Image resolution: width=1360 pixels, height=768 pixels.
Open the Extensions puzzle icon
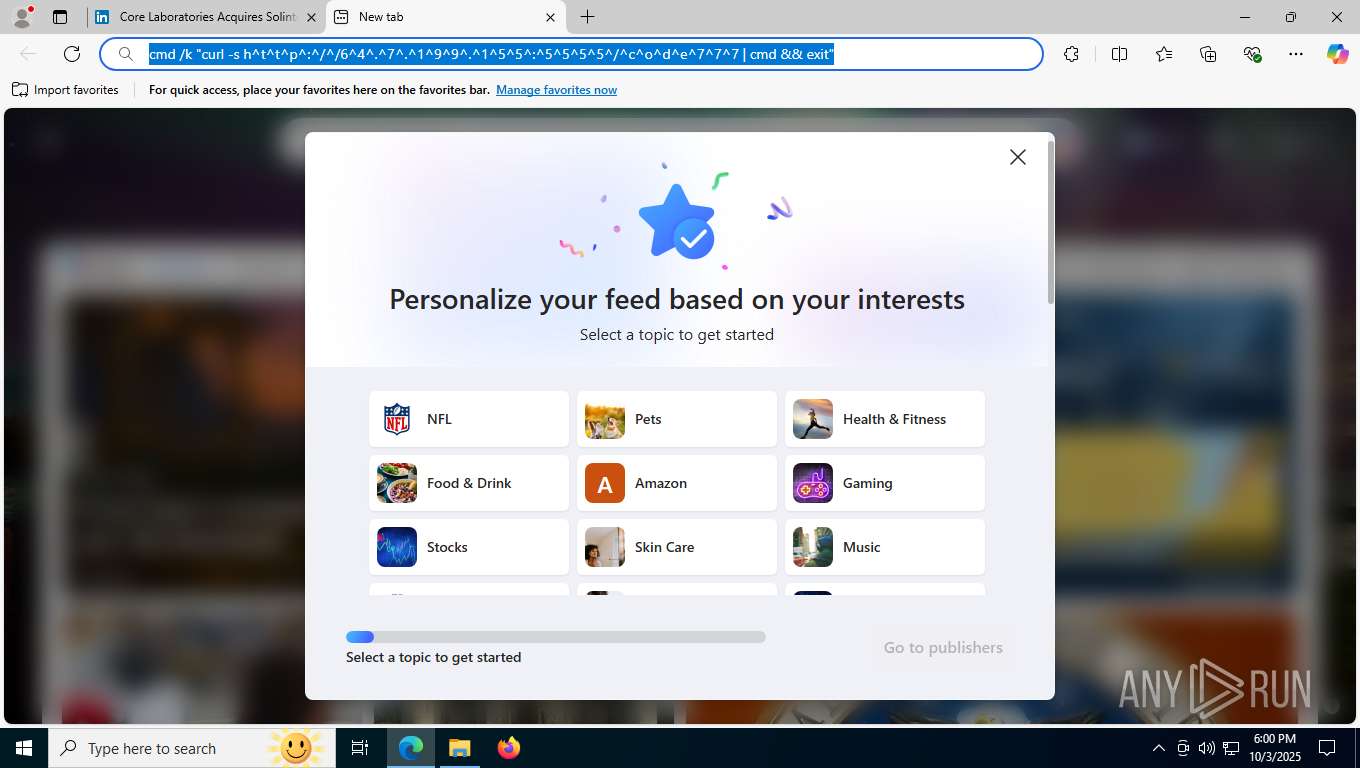(1071, 54)
